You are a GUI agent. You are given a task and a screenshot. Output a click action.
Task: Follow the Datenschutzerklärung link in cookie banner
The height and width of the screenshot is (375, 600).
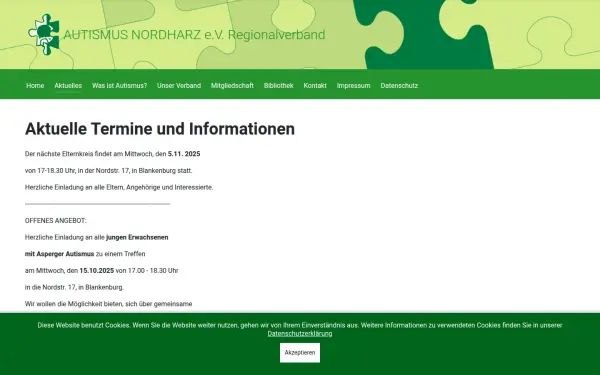[300, 334]
